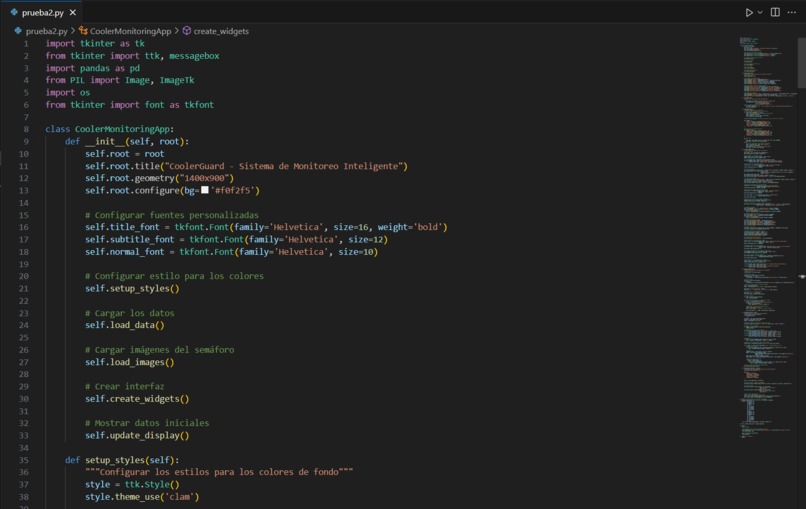806x509 pixels.
Task: Click 'class CoolerMonitoringApp:' text
Action: (x=109, y=129)
